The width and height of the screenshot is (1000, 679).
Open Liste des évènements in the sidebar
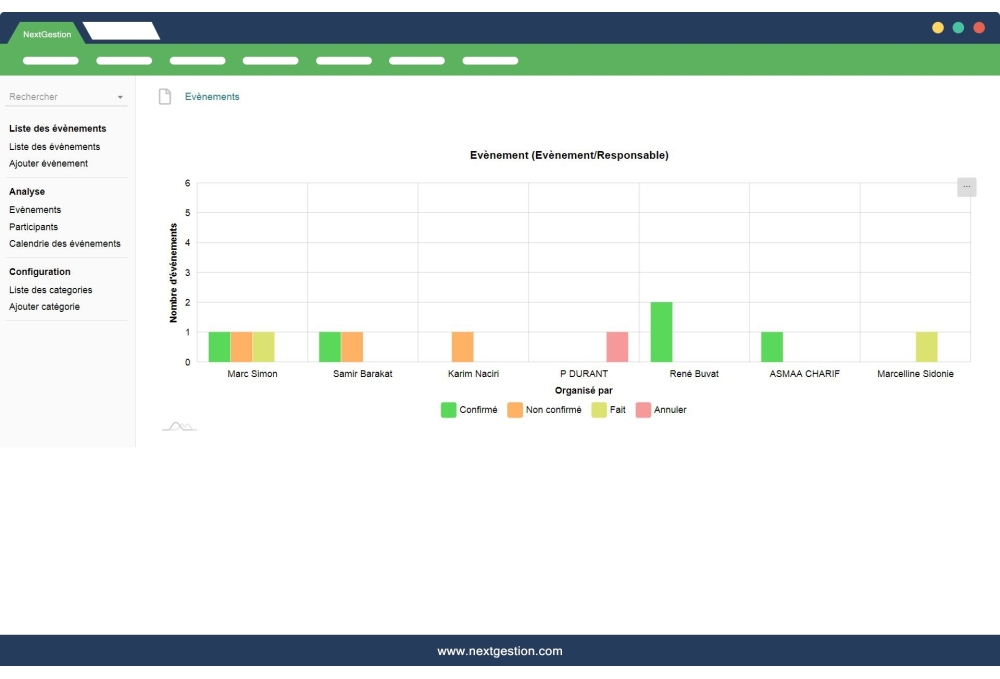54,147
